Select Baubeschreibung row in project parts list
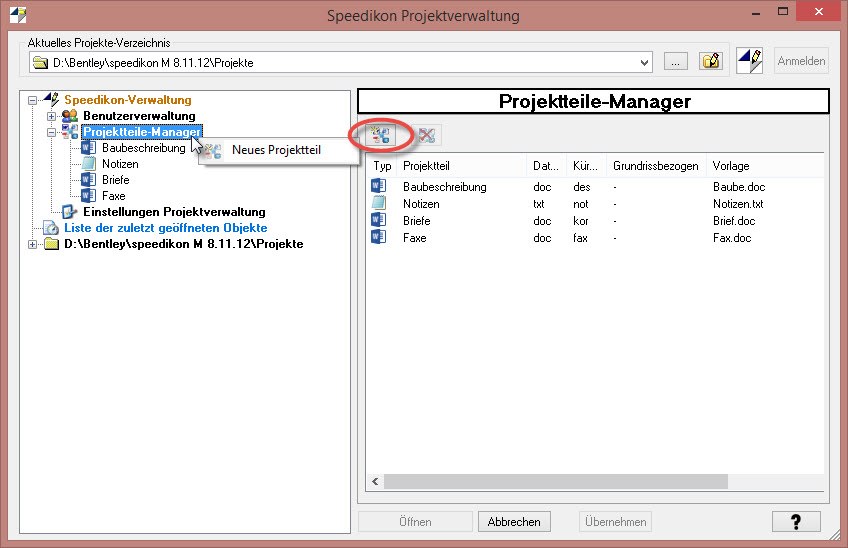Viewport: 848px width, 548px height. click(595, 187)
